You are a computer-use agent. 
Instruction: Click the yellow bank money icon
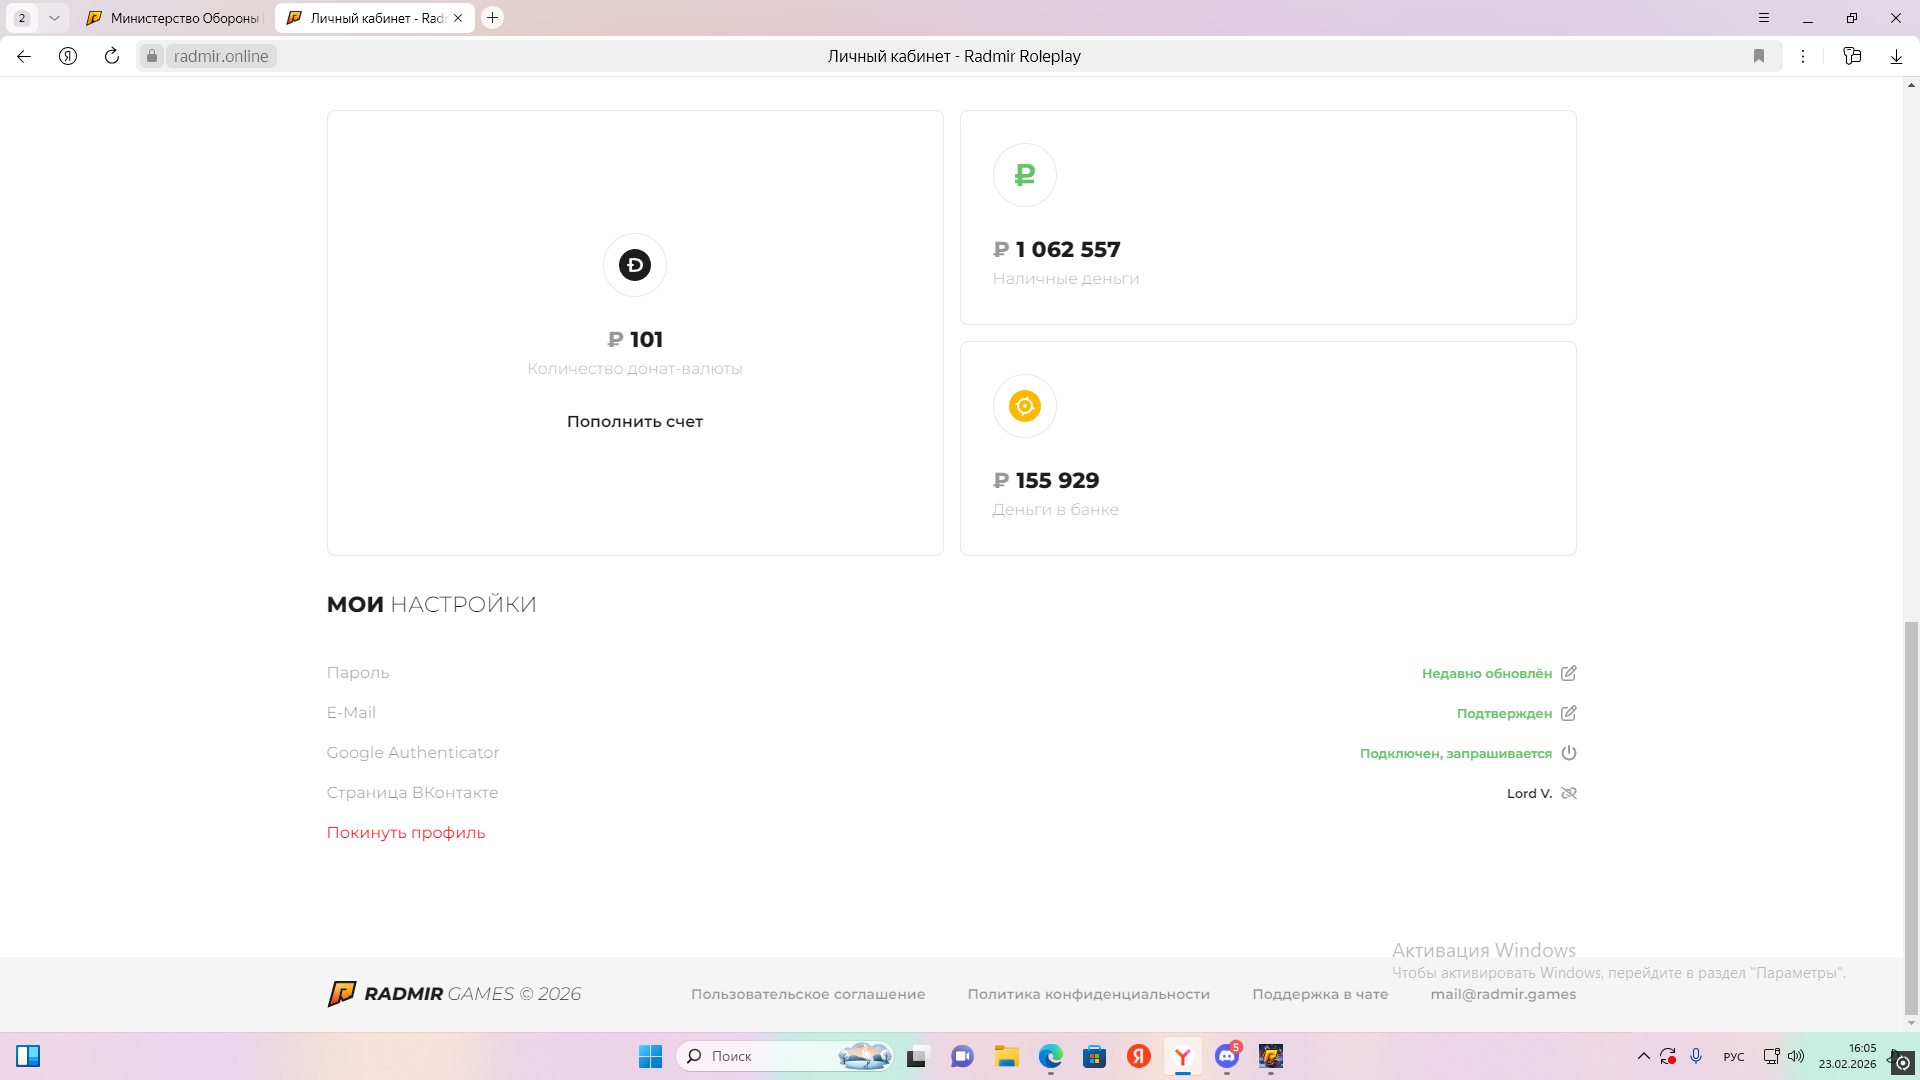[x=1024, y=406]
